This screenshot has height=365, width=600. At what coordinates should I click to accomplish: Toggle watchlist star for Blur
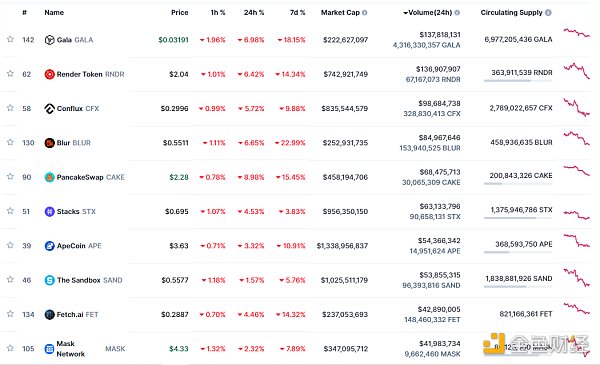pyautogui.click(x=10, y=142)
